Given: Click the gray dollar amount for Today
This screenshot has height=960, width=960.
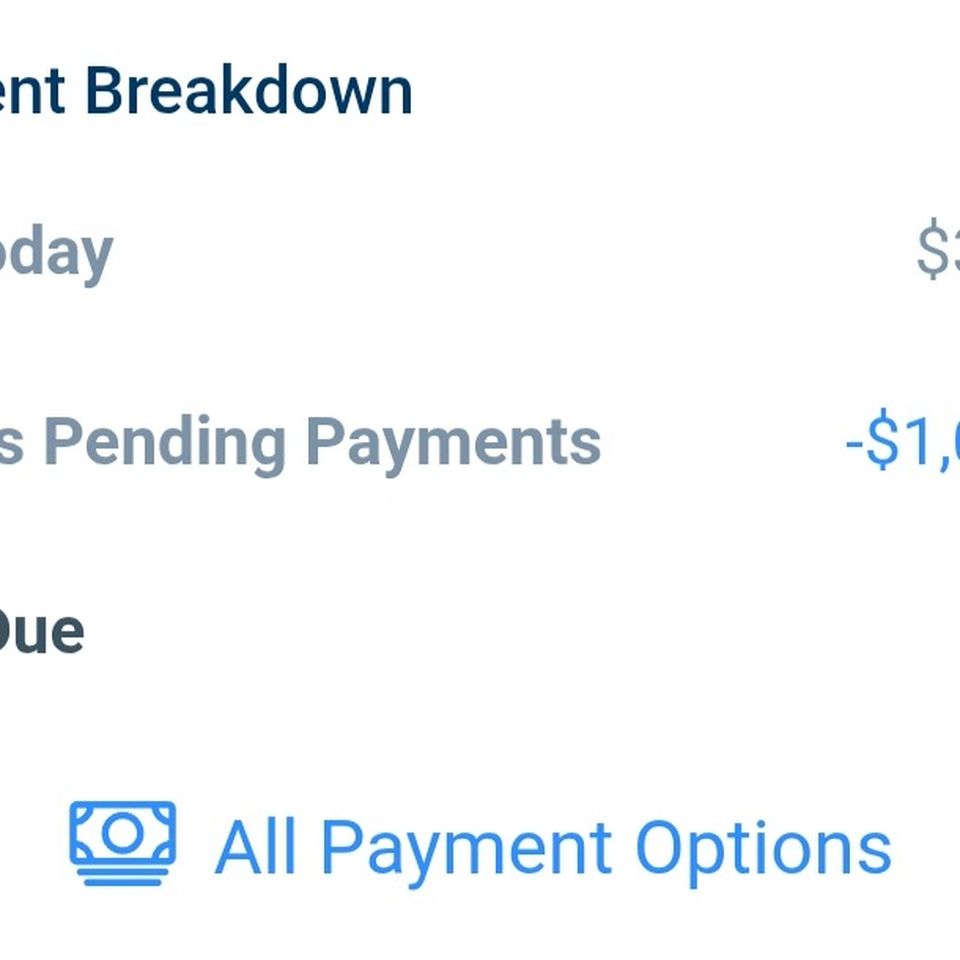Looking at the screenshot, I should coord(938,249).
